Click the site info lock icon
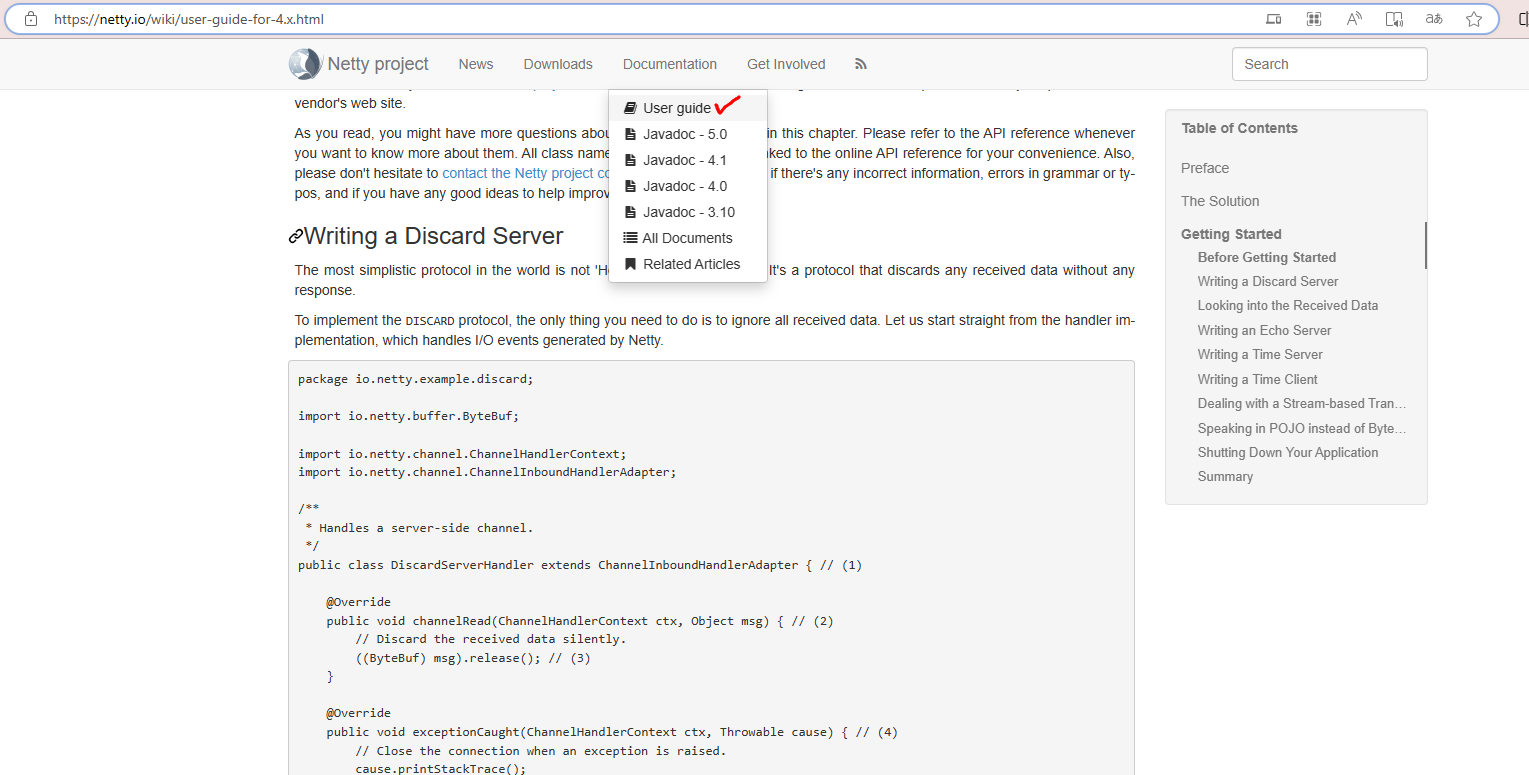1529x775 pixels. tap(31, 19)
